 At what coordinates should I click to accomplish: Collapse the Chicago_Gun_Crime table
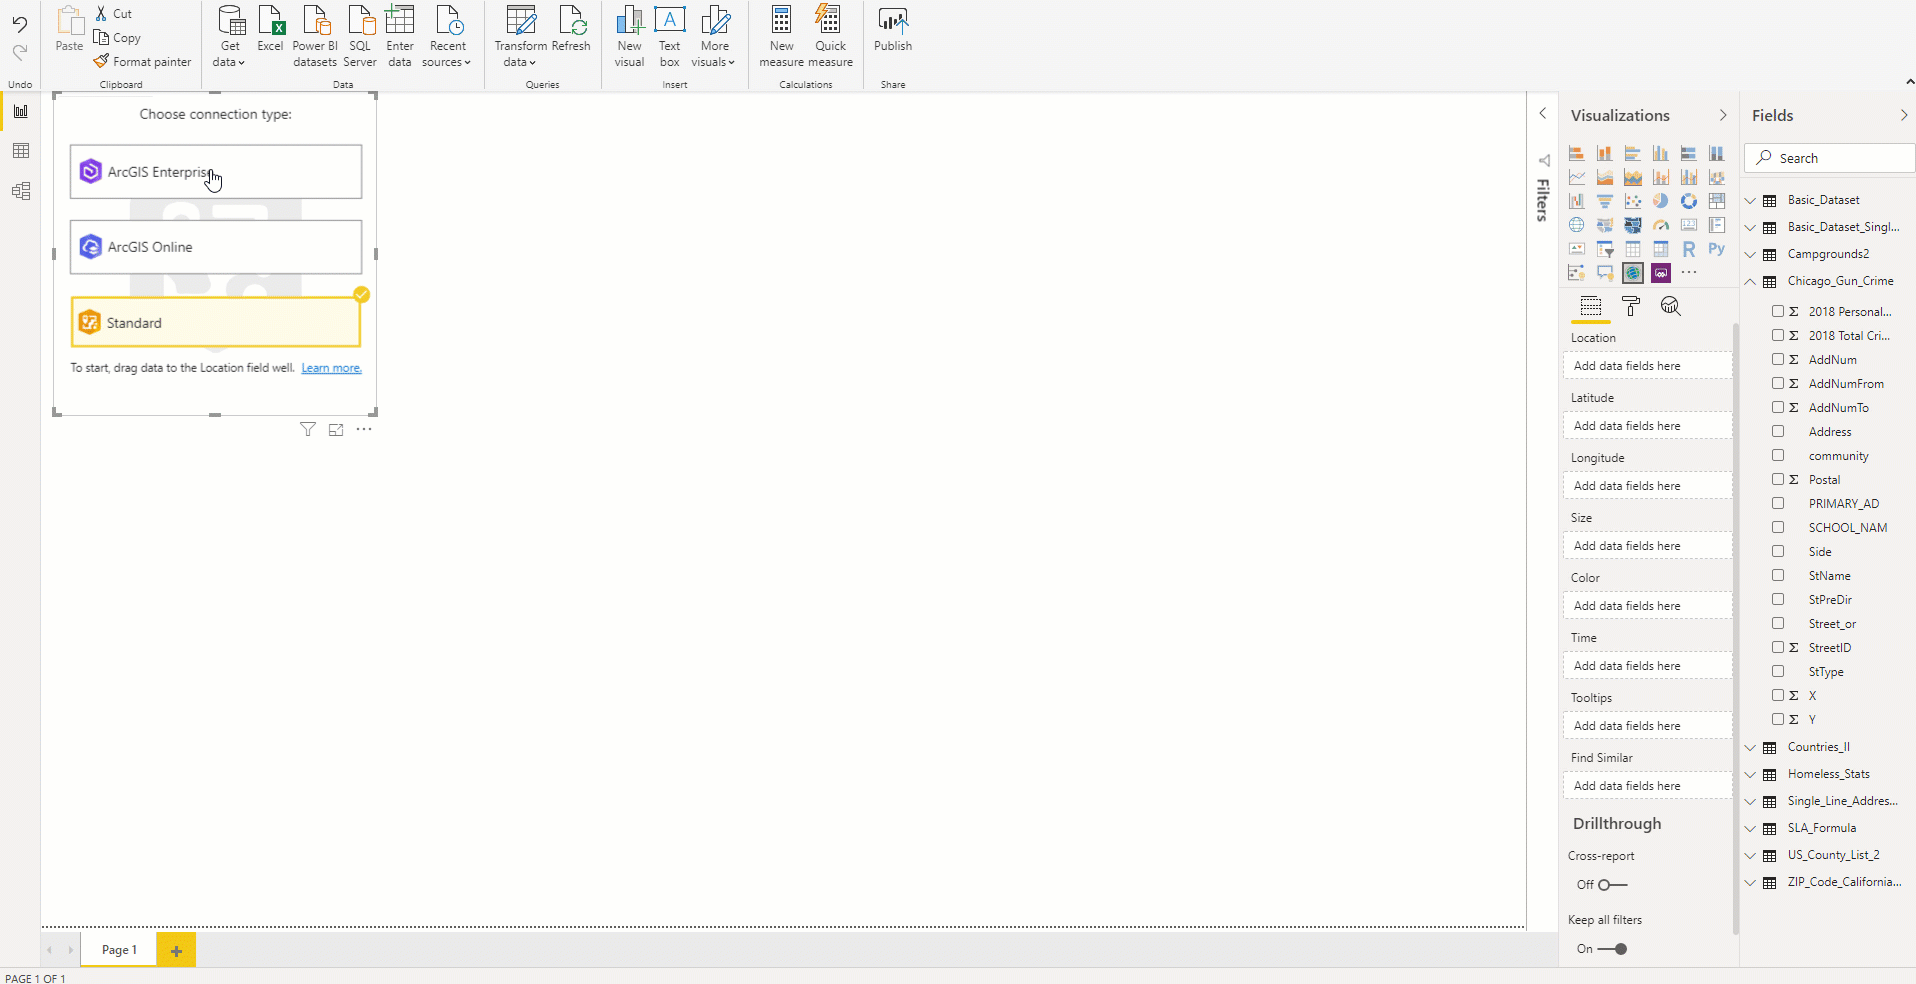1750,281
